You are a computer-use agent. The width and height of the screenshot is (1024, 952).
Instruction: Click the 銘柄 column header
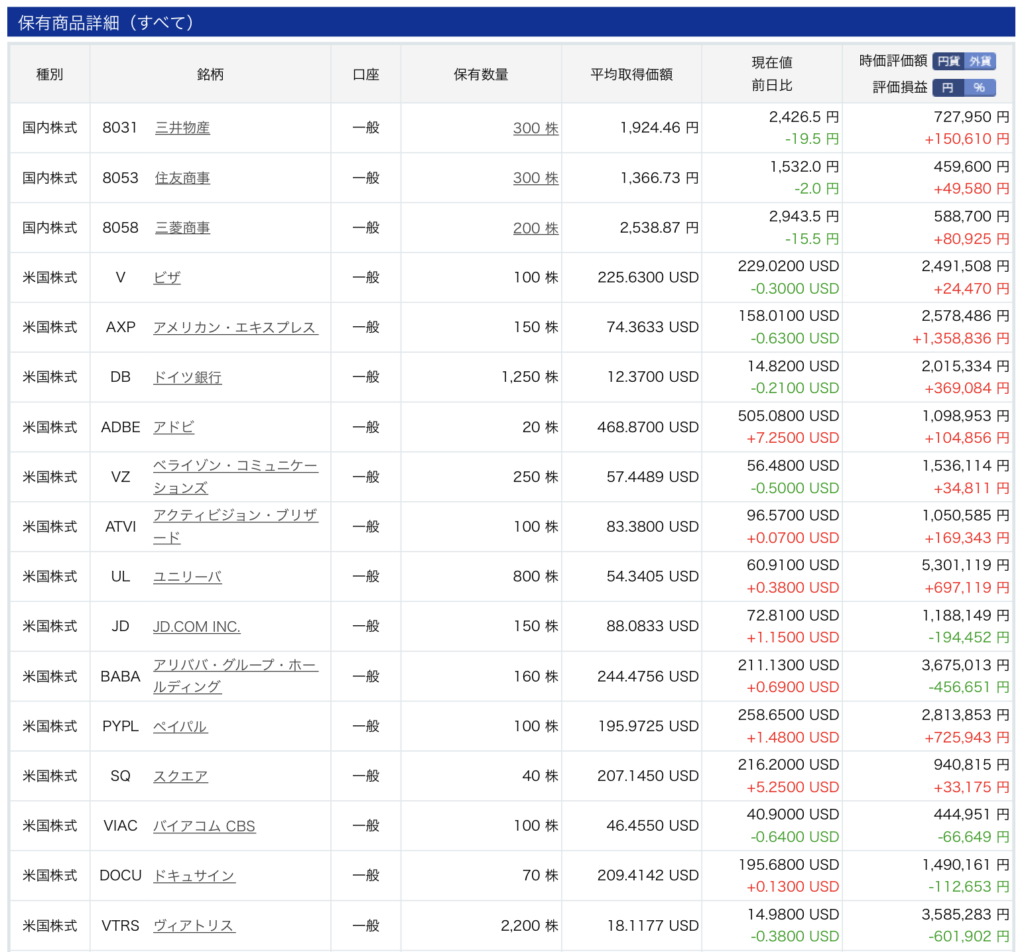[210, 74]
